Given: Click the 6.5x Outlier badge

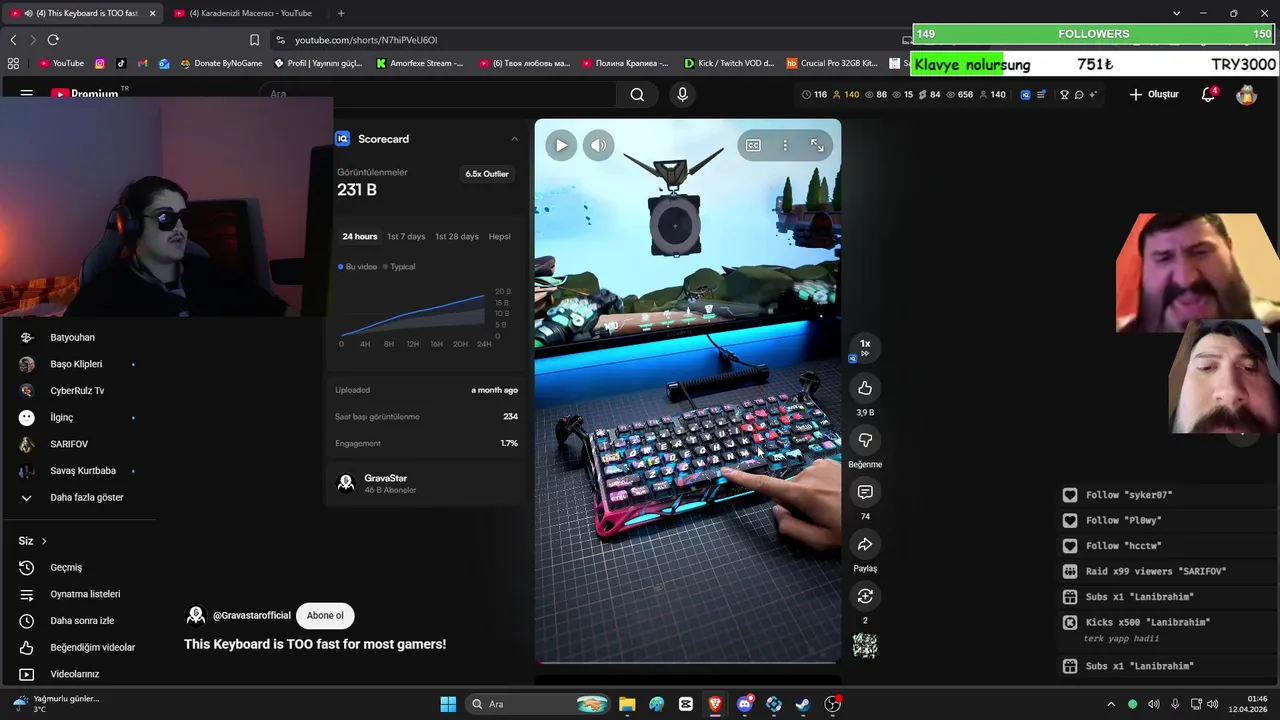Looking at the screenshot, I should point(487,174).
